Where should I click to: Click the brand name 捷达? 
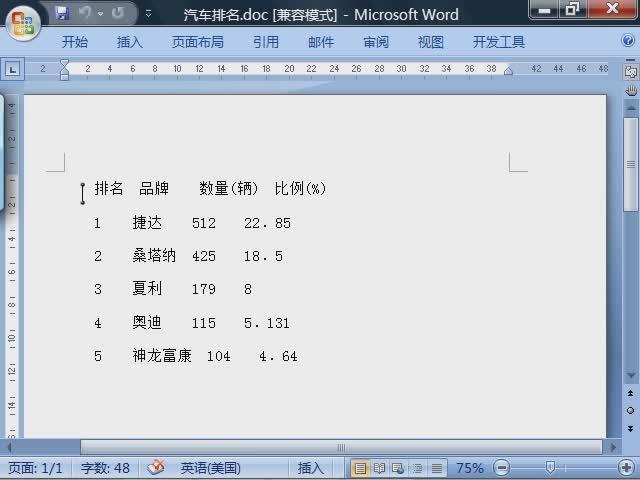pyautogui.click(x=147, y=223)
